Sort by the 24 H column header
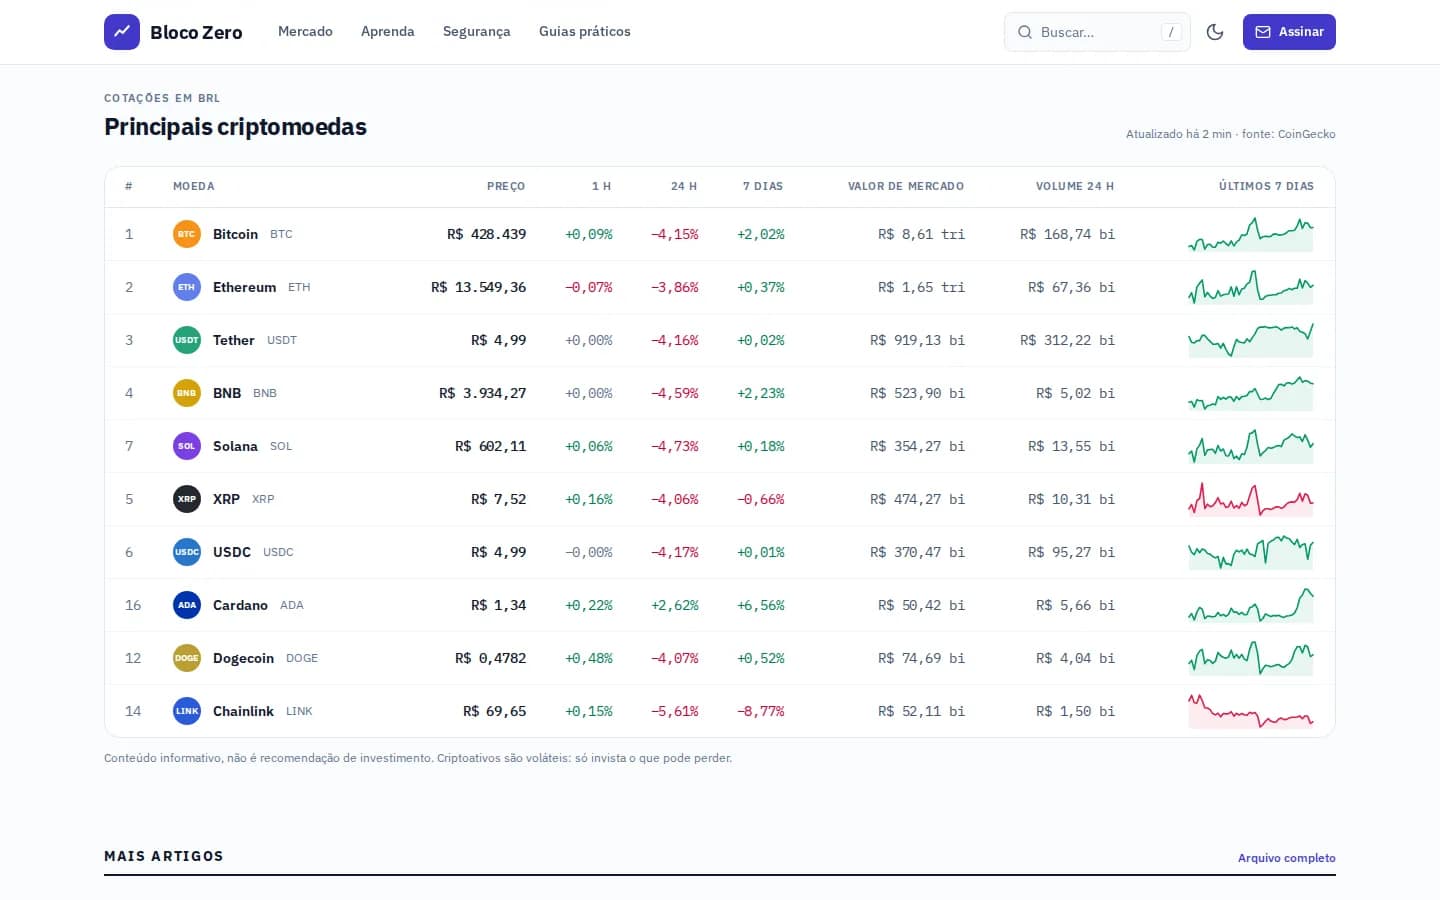 point(684,186)
